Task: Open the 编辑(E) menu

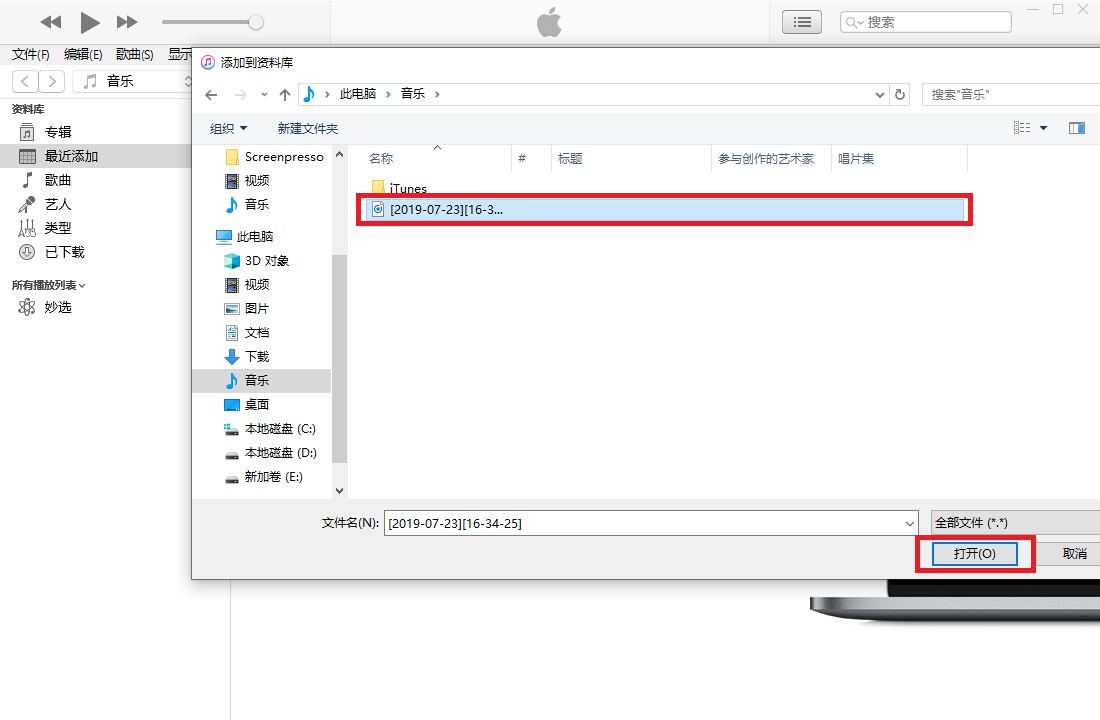Action: click(83, 55)
